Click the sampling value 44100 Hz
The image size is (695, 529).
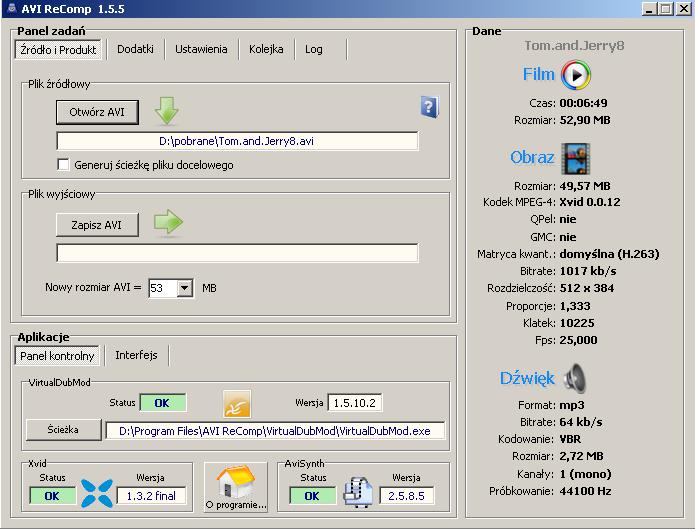pyautogui.click(x=585, y=491)
